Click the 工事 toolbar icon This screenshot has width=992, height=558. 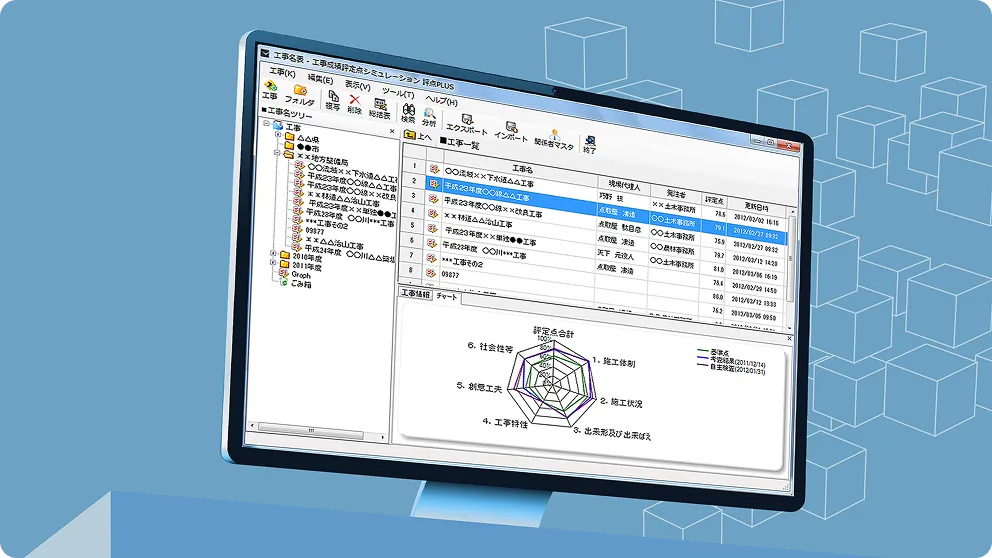coord(270,89)
